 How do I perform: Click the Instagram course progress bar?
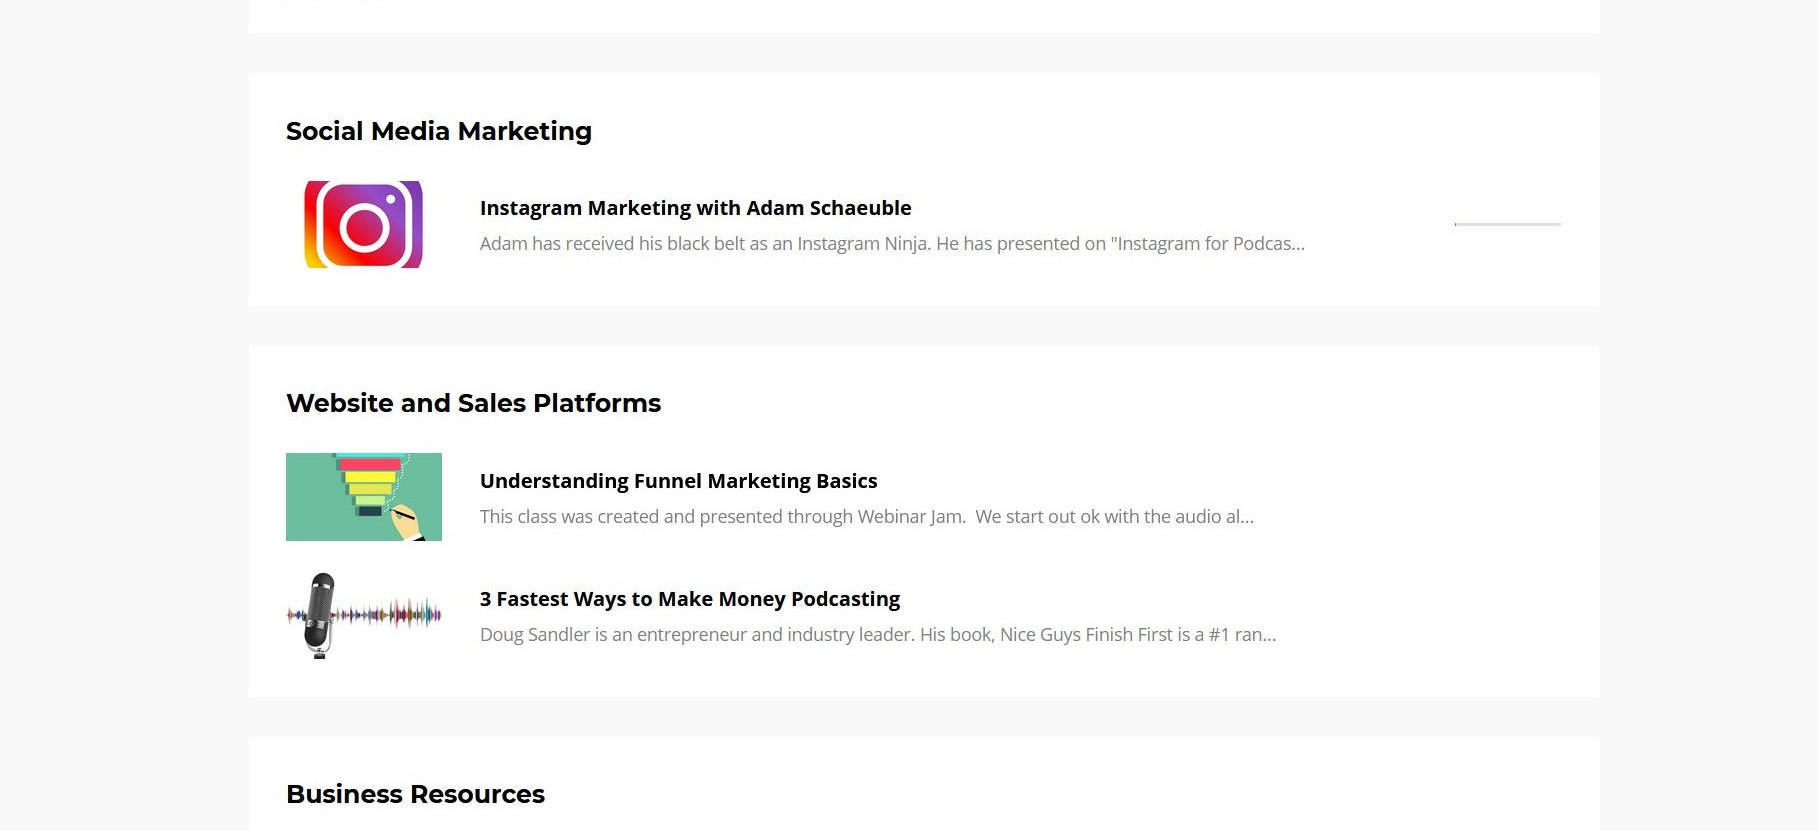coord(1507,224)
